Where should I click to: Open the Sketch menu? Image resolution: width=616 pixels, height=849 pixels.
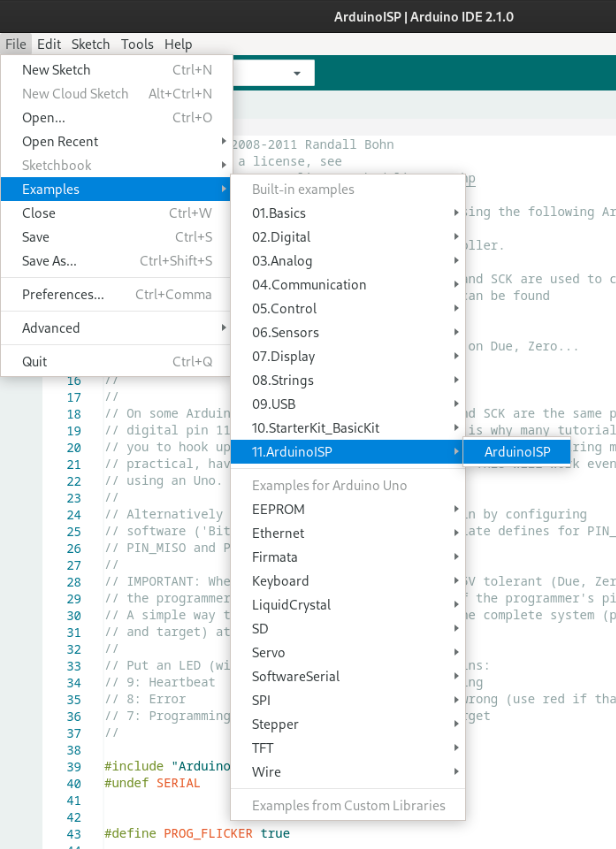pyautogui.click(x=90, y=44)
